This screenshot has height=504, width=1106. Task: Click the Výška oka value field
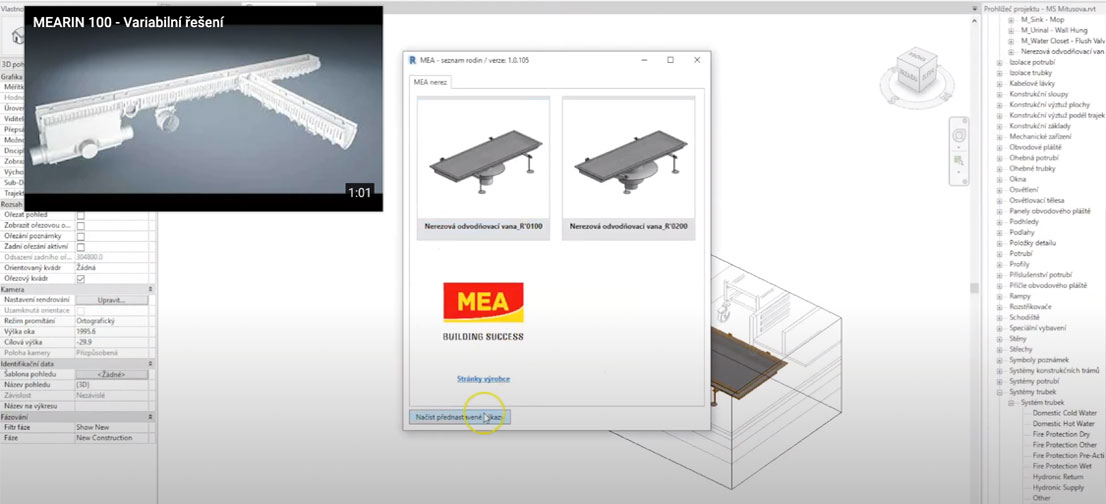[112, 331]
